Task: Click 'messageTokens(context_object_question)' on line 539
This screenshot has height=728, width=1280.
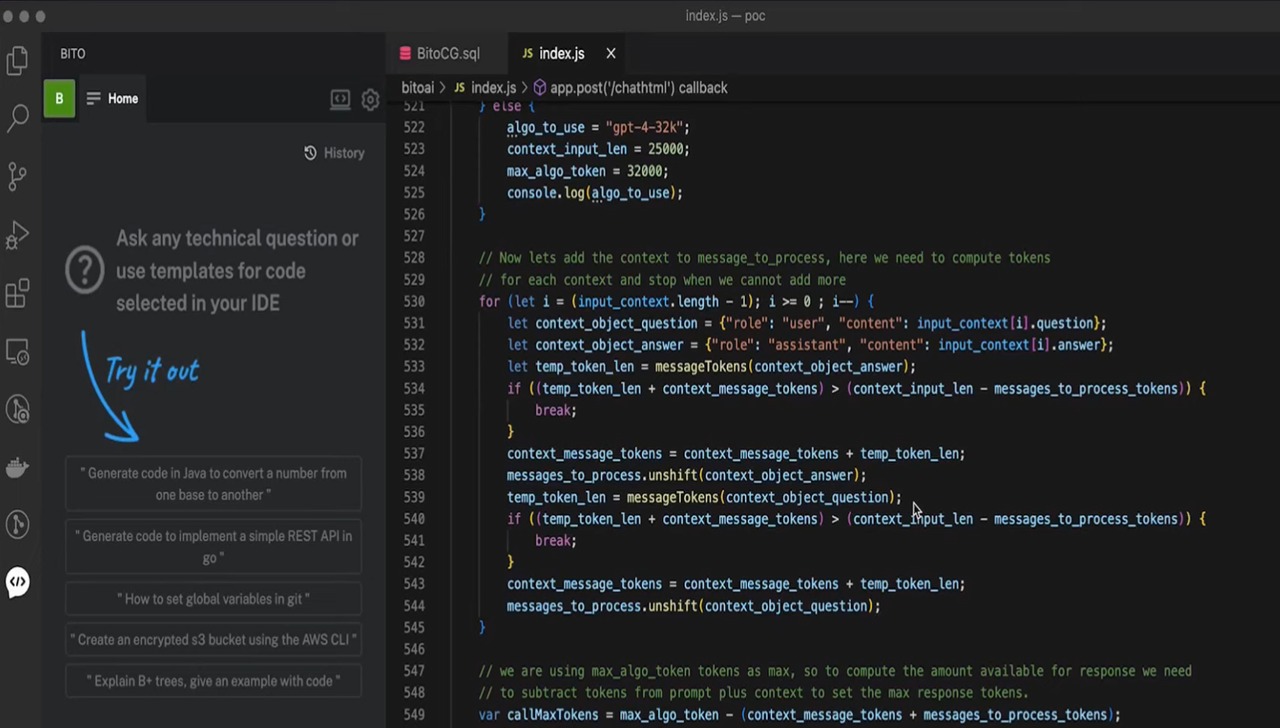Action: click(x=760, y=497)
